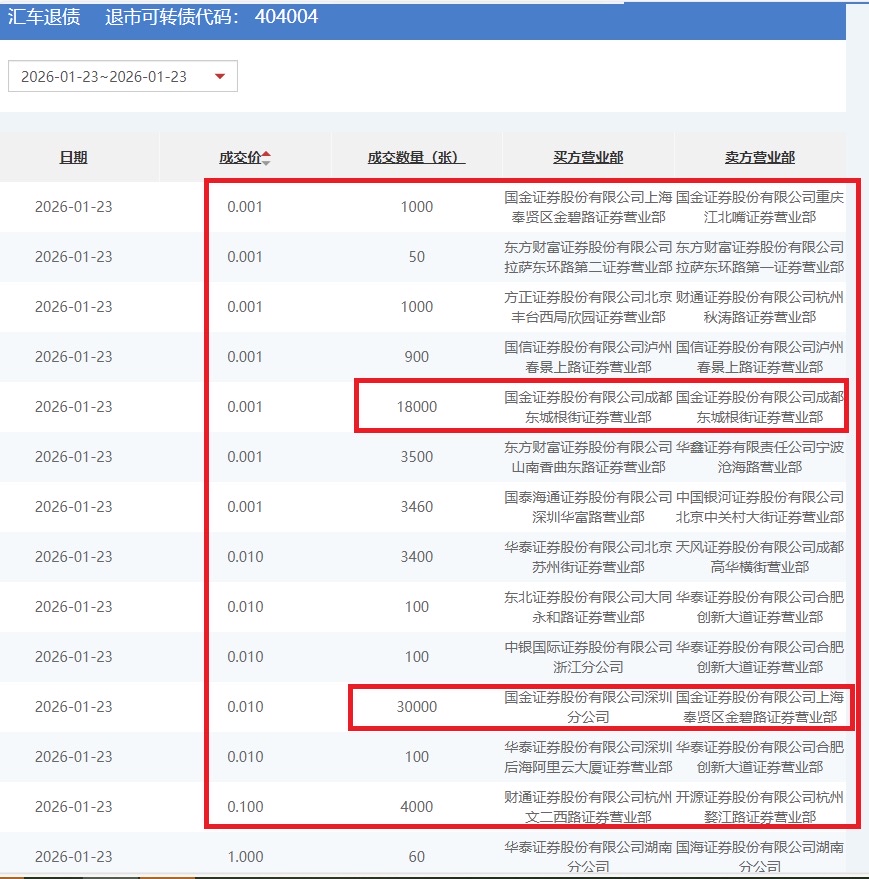The width and height of the screenshot is (869, 879).
Task: Select the quantity cell 3400
Action: point(417,556)
